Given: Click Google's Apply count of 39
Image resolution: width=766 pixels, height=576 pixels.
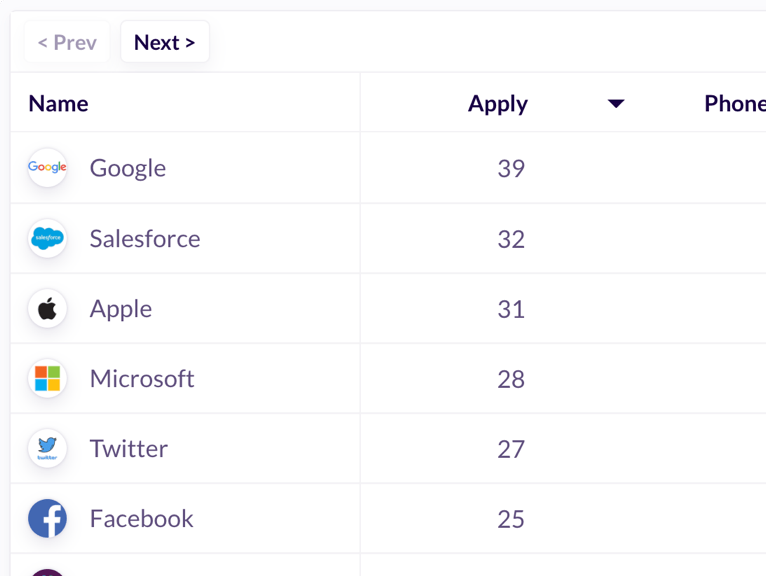Looking at the screenshot, I should coord(511,169).
